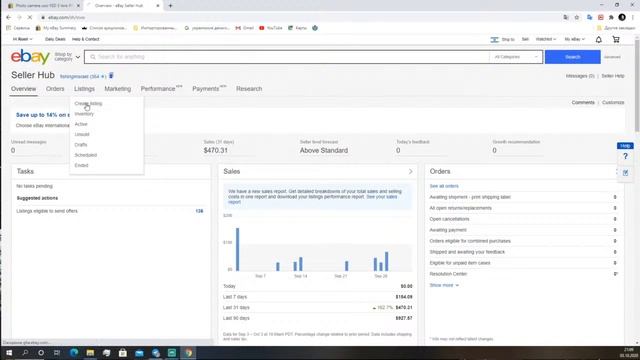This screenshot has height=360, width=640.
Task: Click into Search for anything field
Action: pyautogui.click(x=287, y=57)
